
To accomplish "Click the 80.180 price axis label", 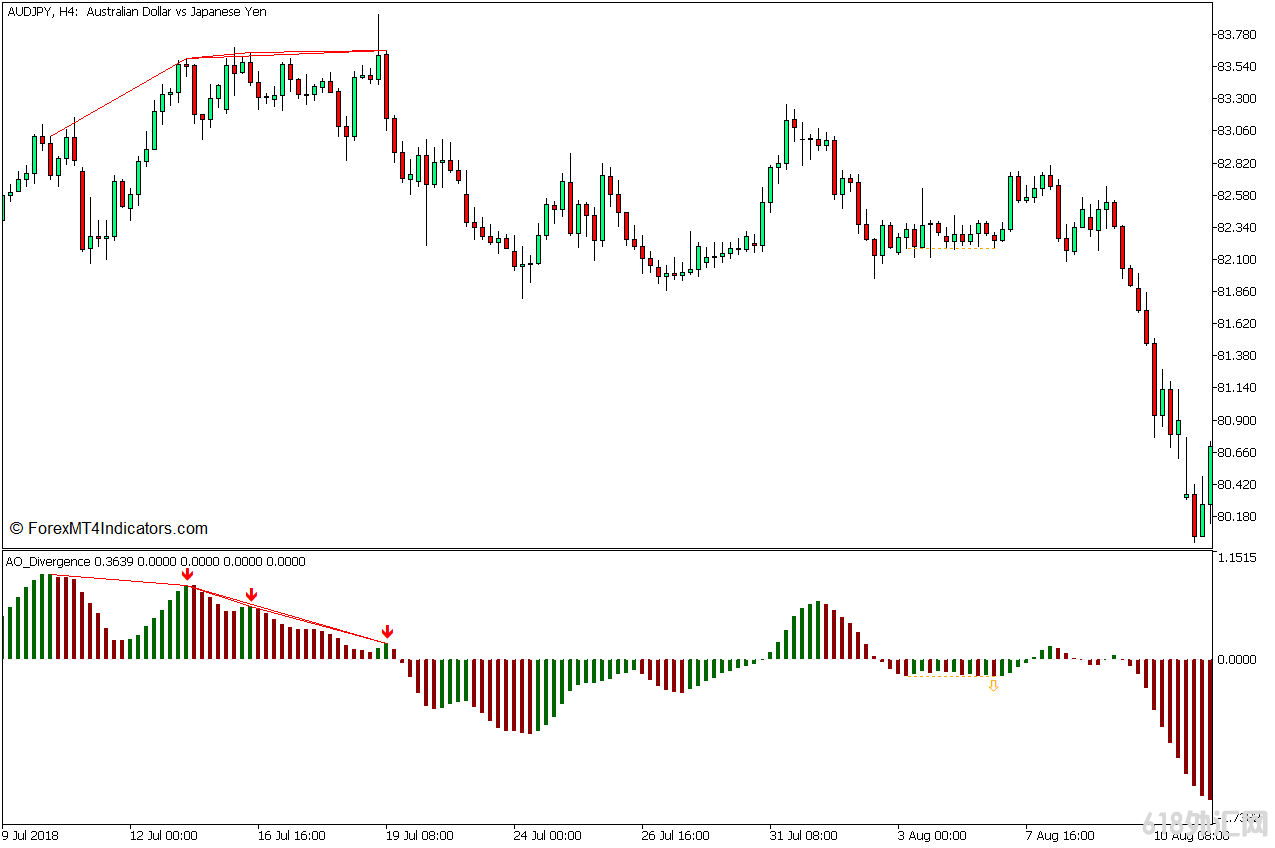I will [x=1236, y=517].
